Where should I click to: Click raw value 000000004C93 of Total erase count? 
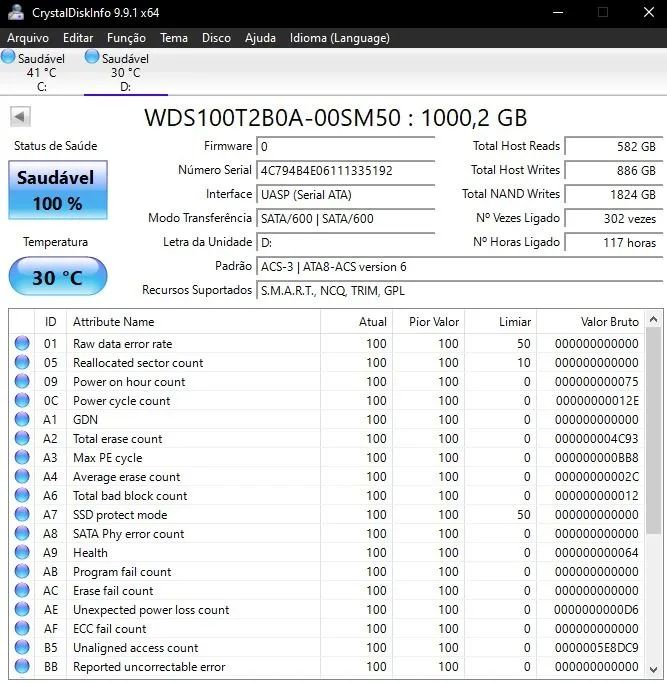pyautogui.click(x=596, y=439)
